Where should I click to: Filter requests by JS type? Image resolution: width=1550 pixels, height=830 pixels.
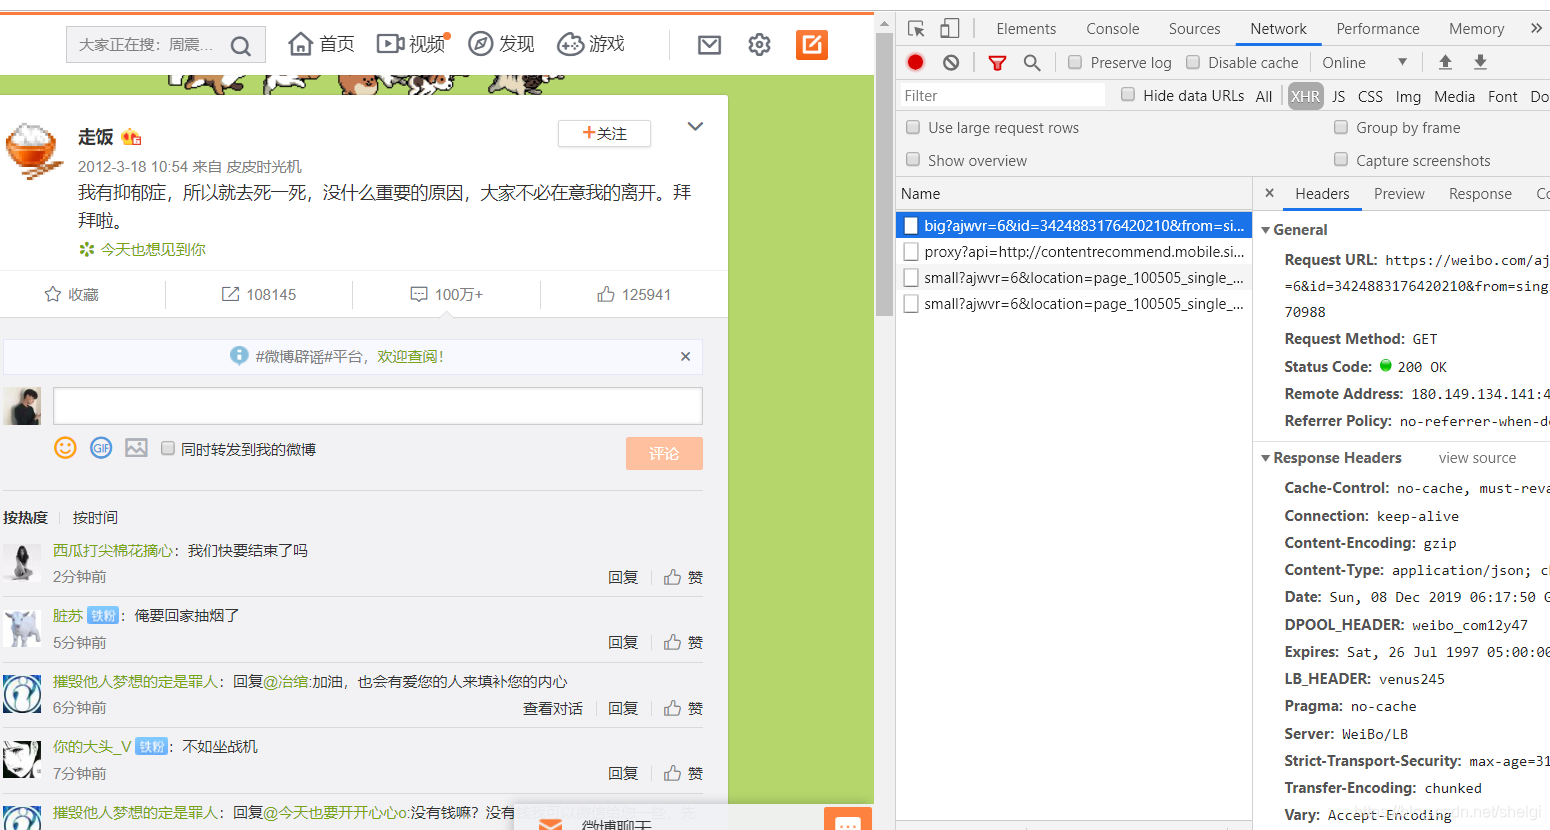tap(1338, 96)
